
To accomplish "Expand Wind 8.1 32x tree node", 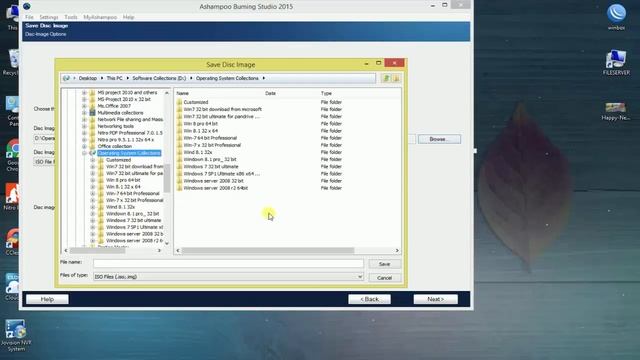I will 93,207.
